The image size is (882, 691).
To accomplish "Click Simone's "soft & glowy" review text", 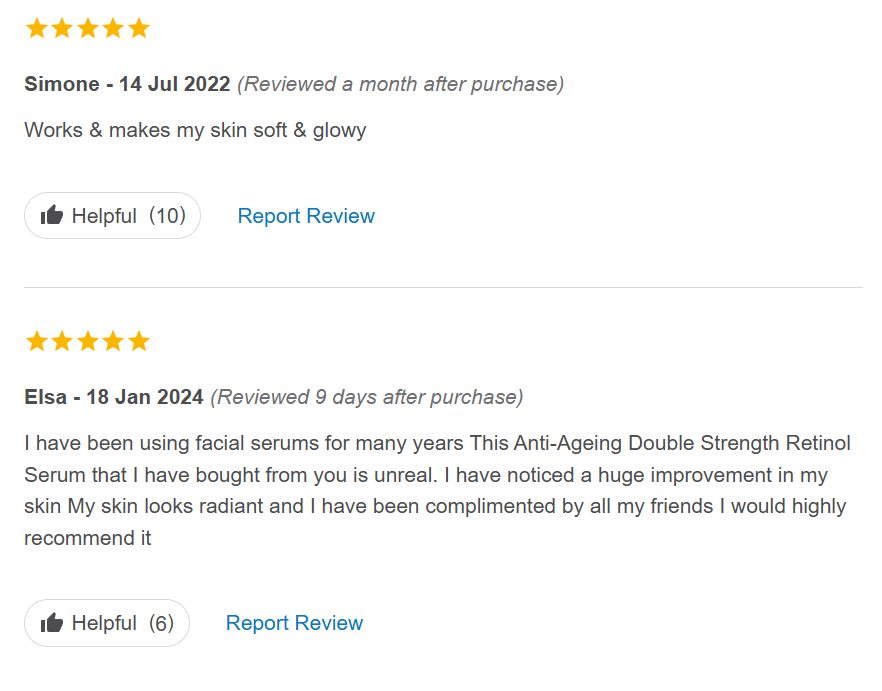I will click(x=195, y=130).
